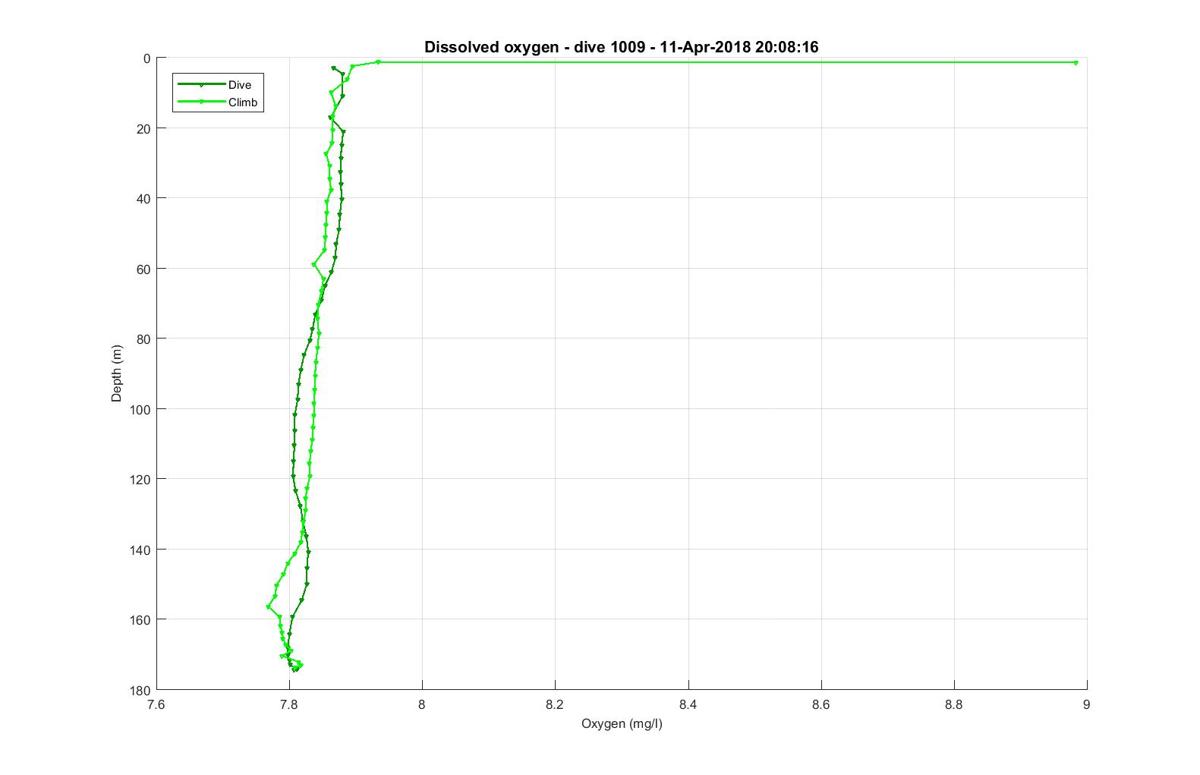This screenshot has width=1200, height=775.
Task: Click the bright green Climb line sample in legend
Action: [201, 101]
